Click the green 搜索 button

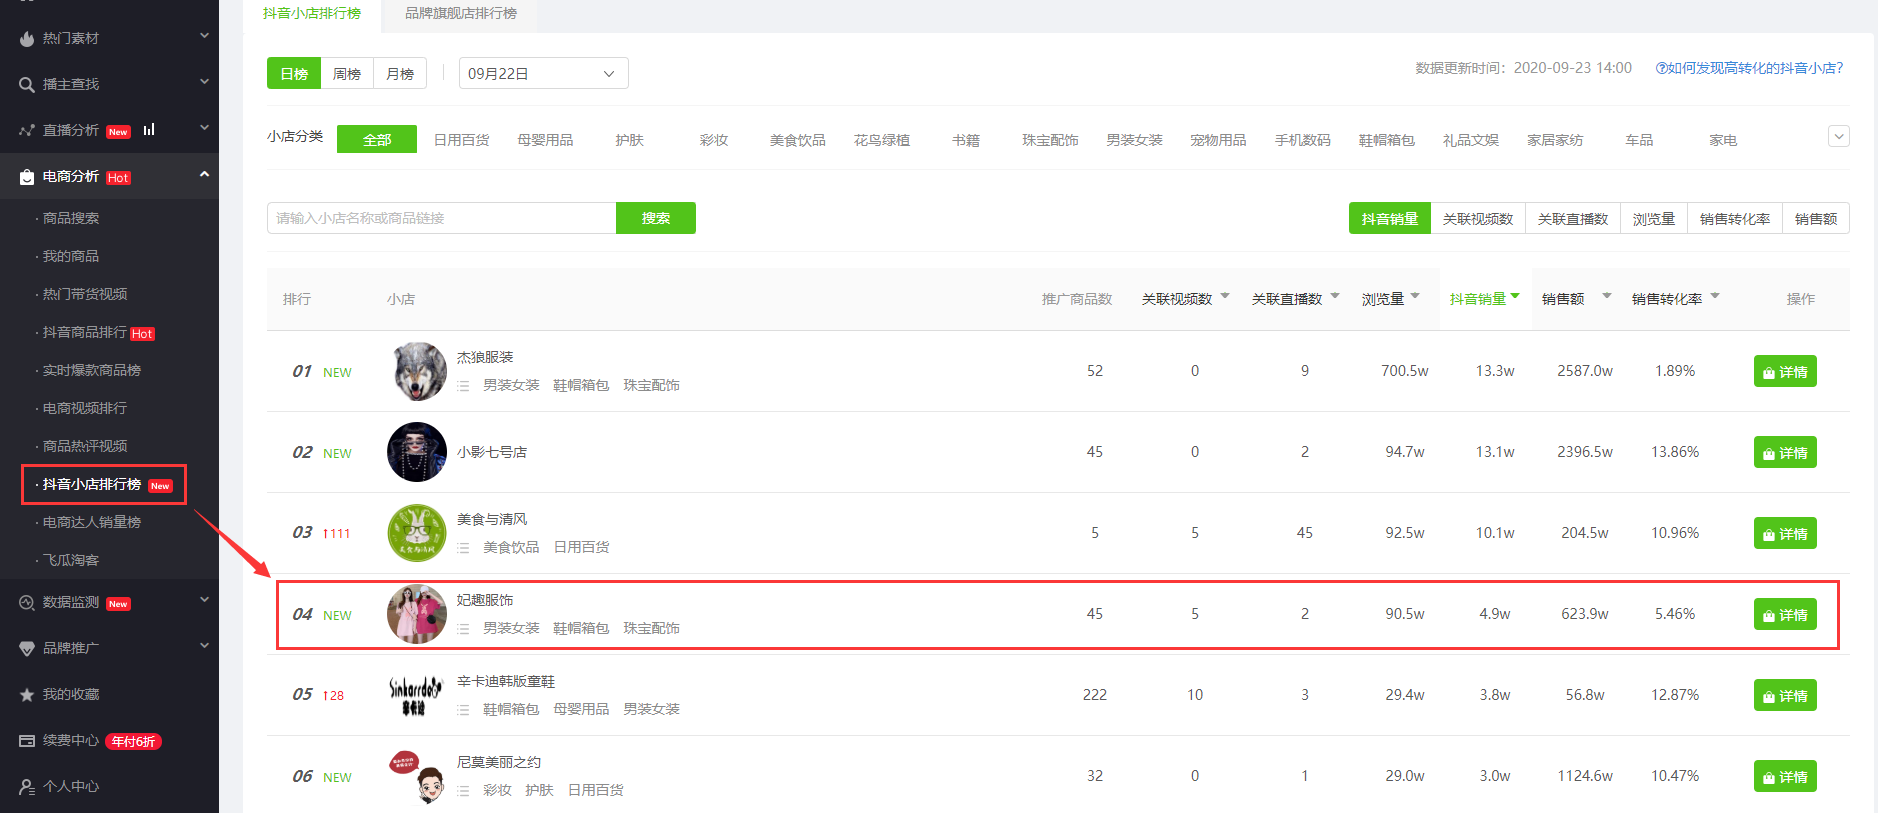point(656,218)
